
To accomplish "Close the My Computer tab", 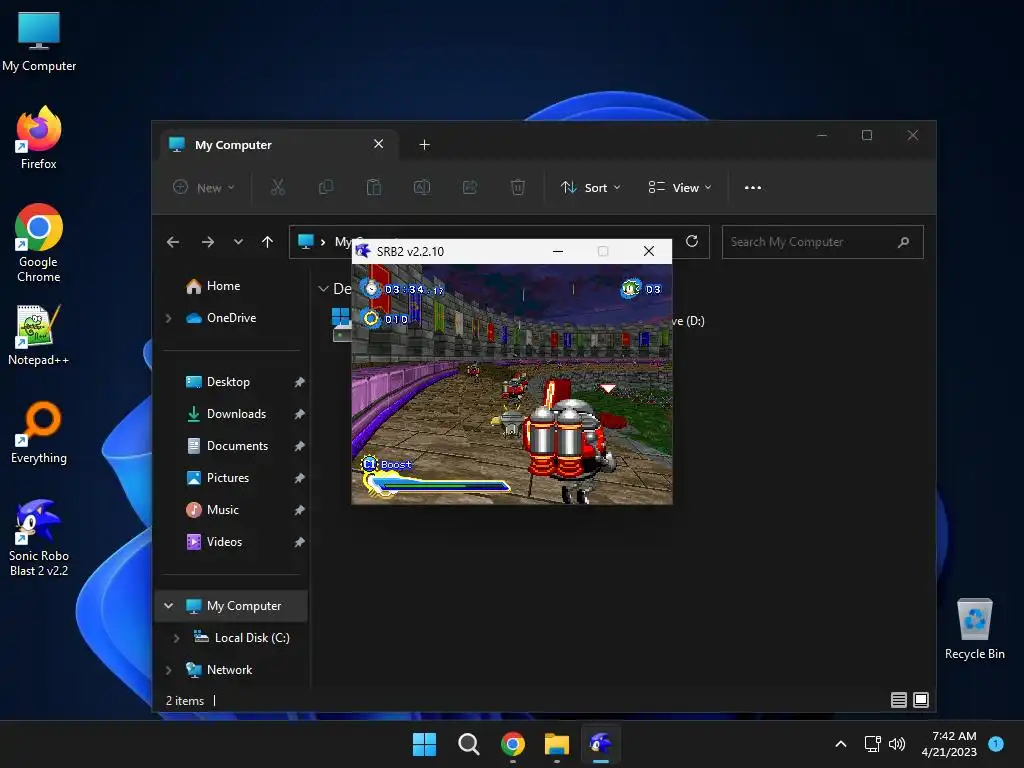I will coord(378,144).
